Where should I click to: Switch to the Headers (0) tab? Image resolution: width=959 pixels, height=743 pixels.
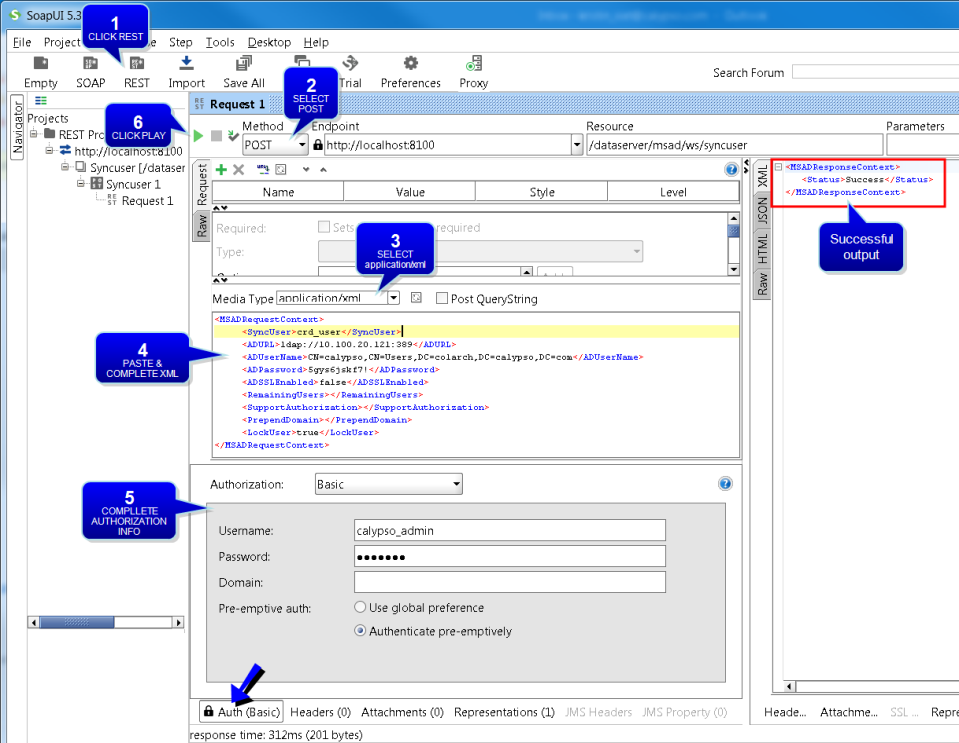tap(320, 712)
